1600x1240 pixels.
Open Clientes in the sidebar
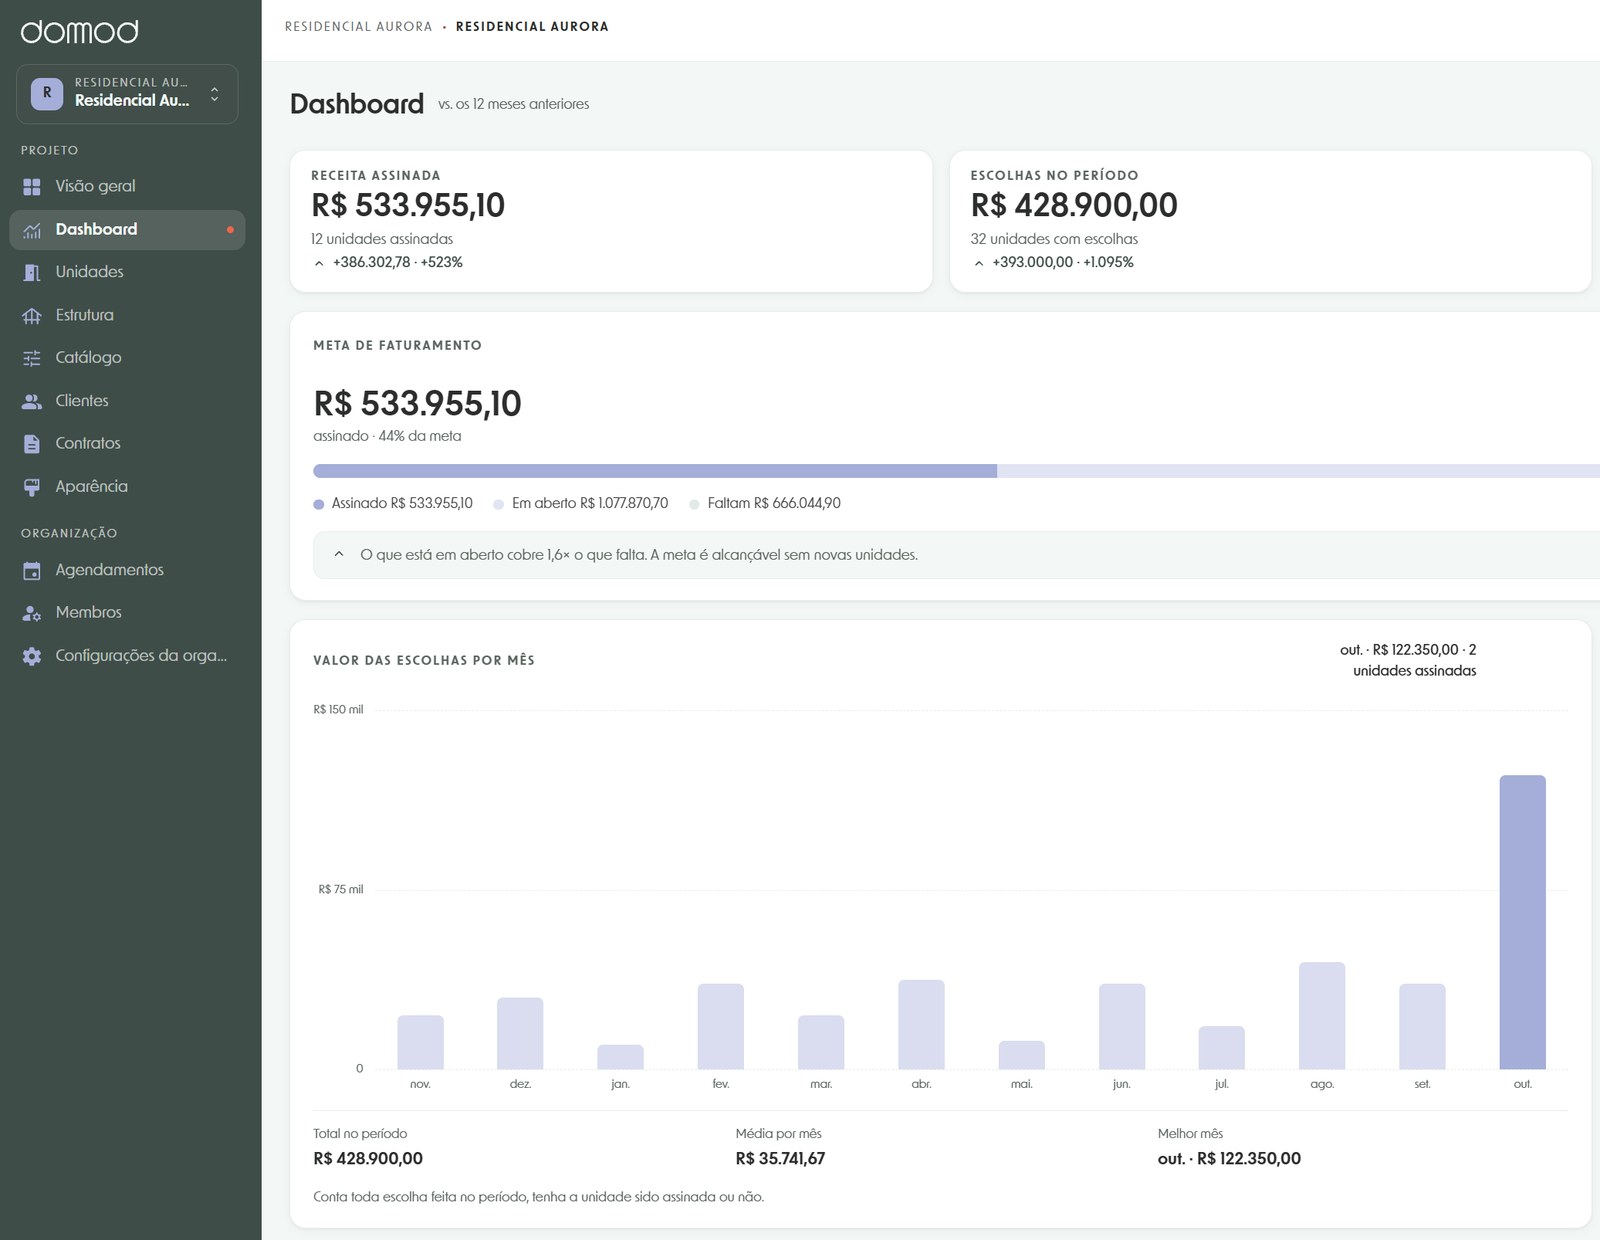[x=127, y=400]
